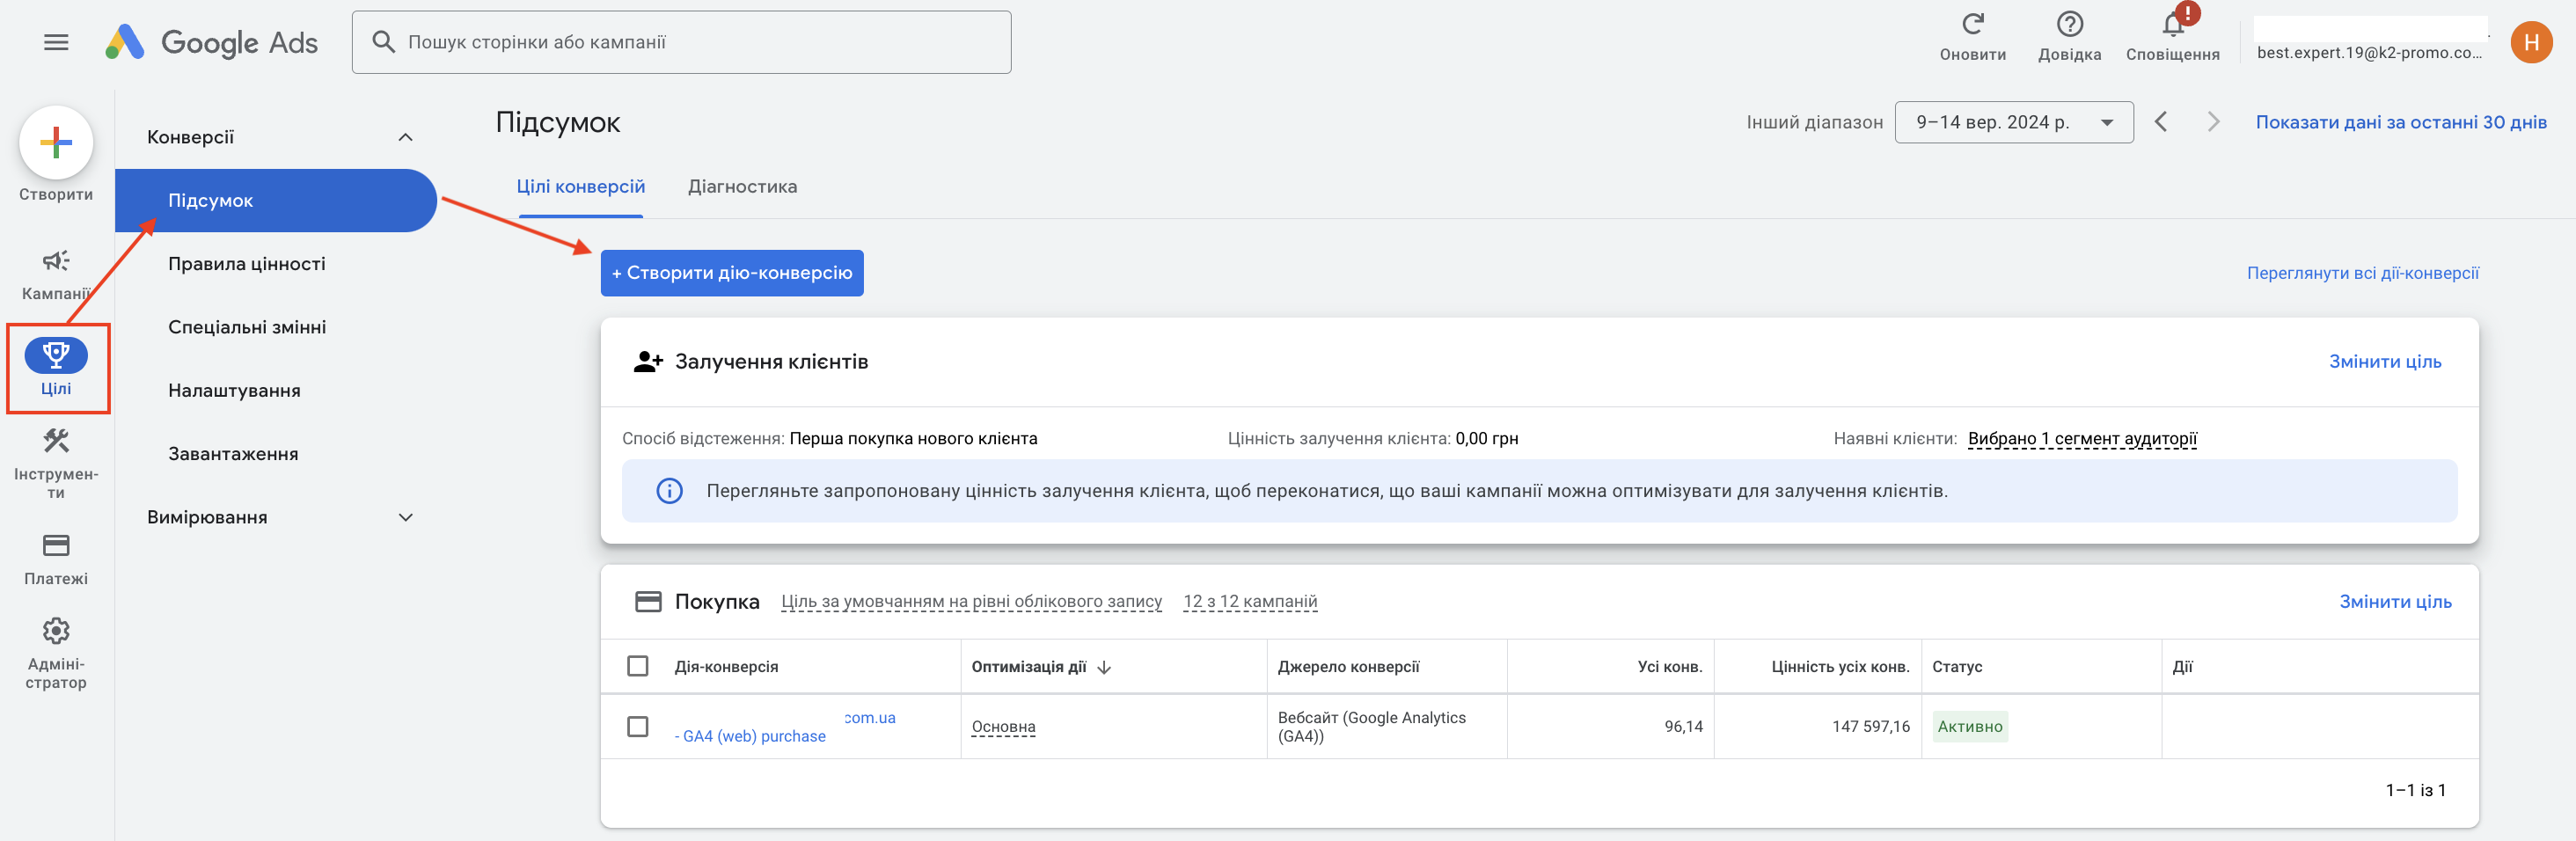
Task: Click Створити дію-конверсію button
Action: (x=731, y=273)
